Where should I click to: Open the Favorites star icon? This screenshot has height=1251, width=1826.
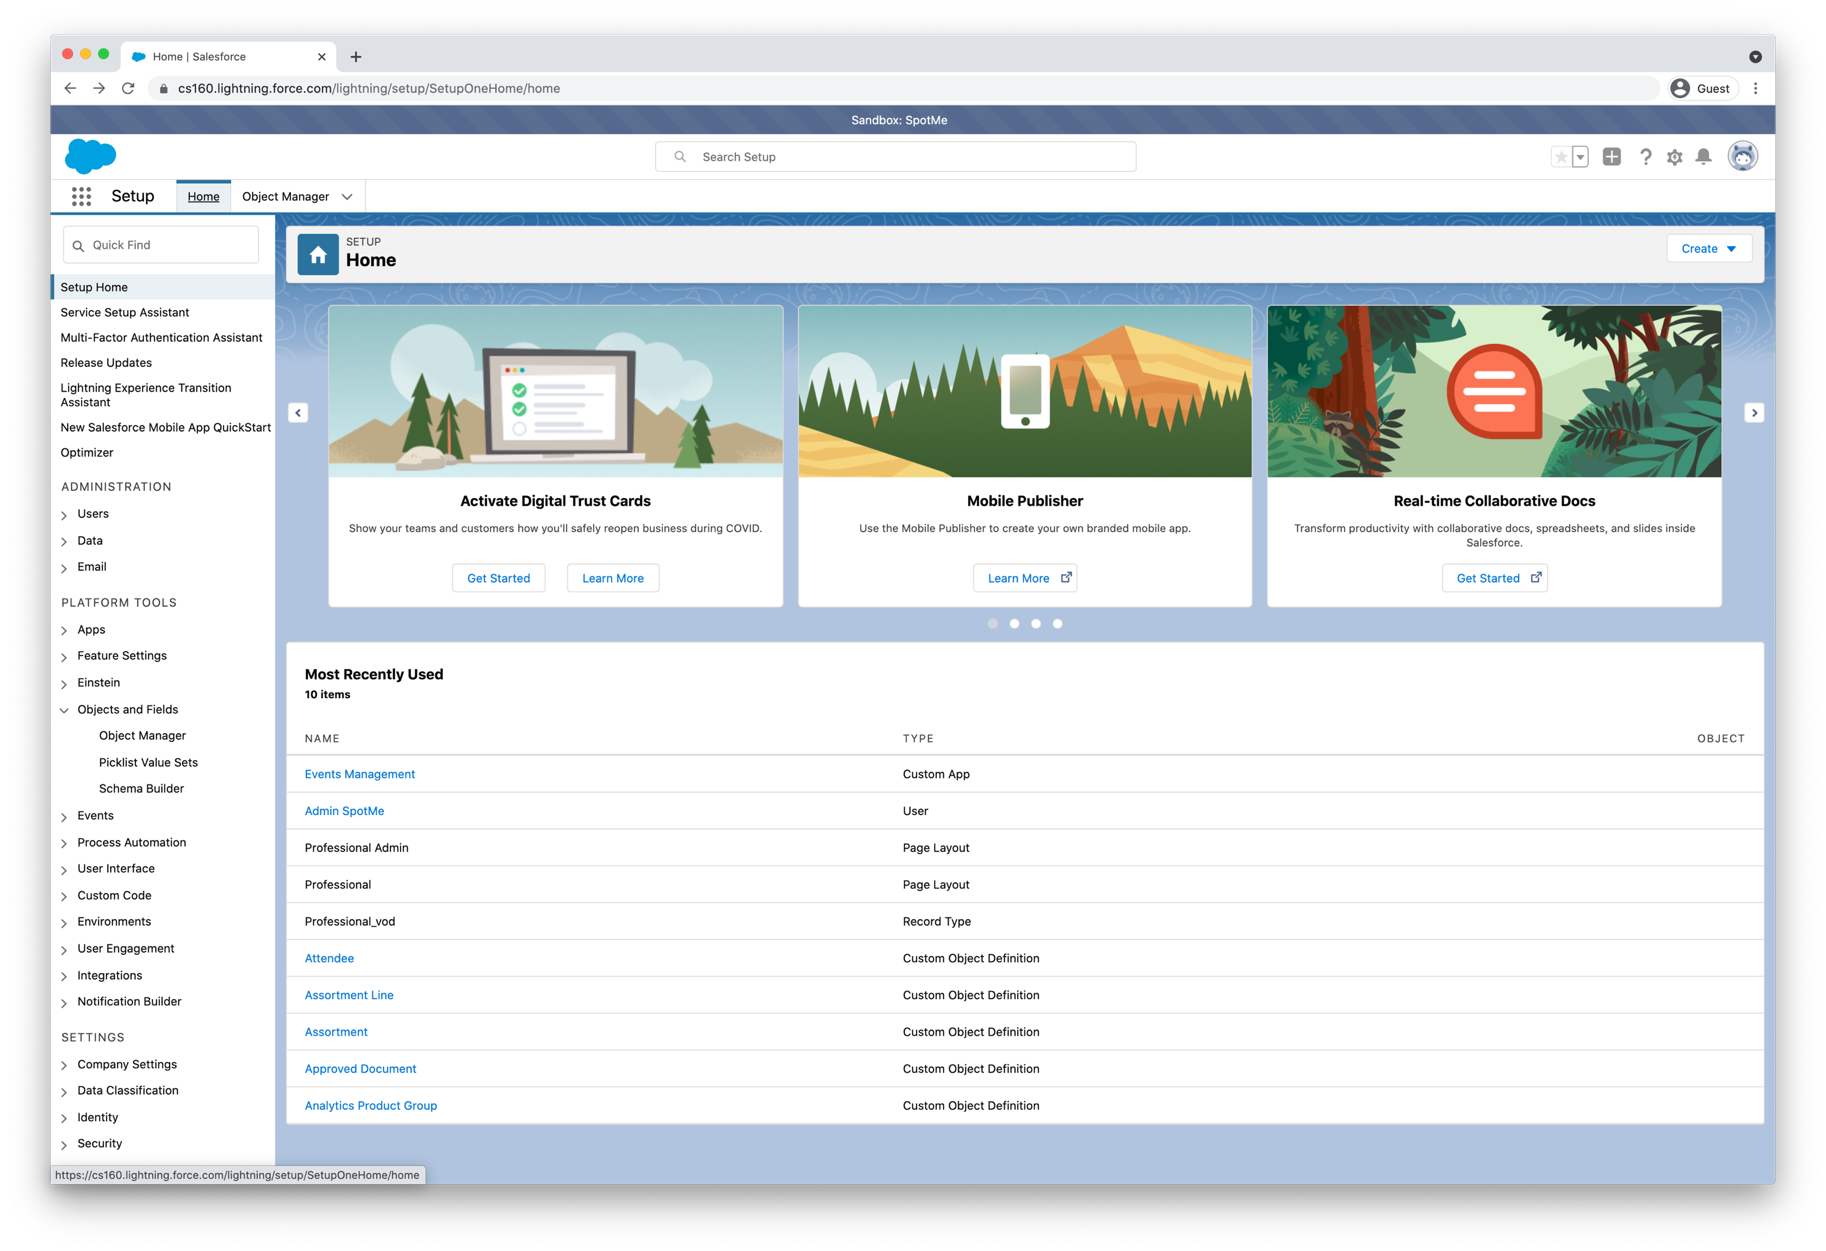click(1560, 157)
